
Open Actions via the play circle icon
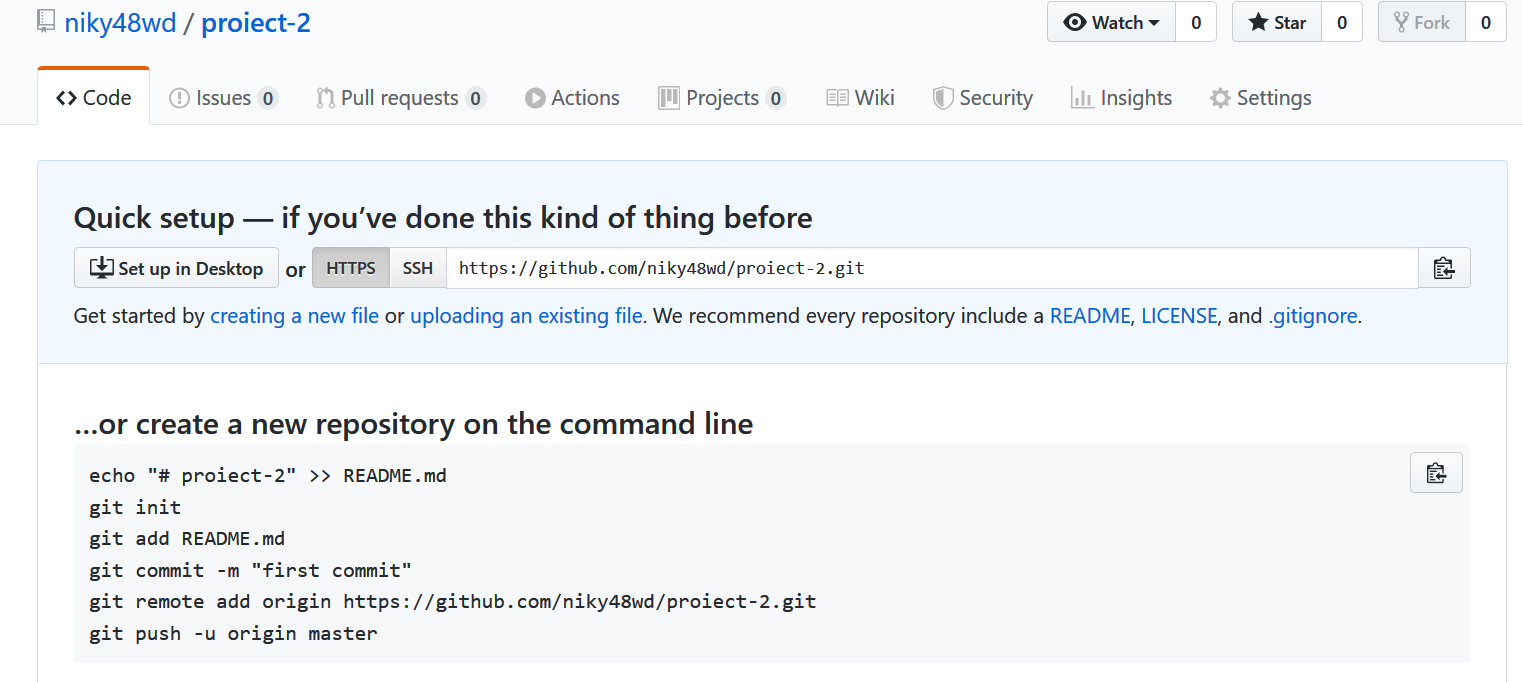536,97
